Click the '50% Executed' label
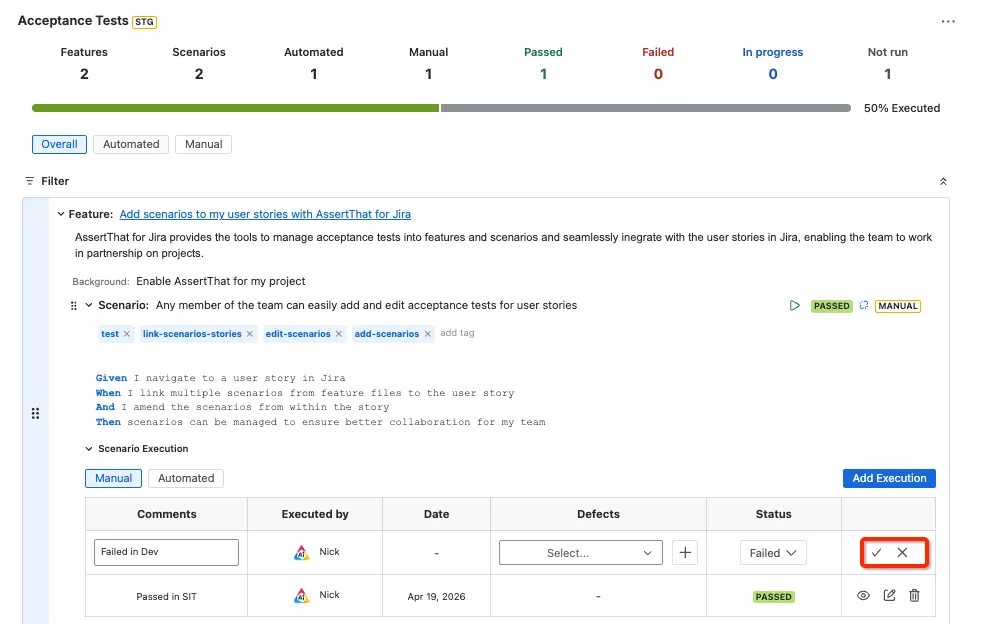 click(902, 108)
